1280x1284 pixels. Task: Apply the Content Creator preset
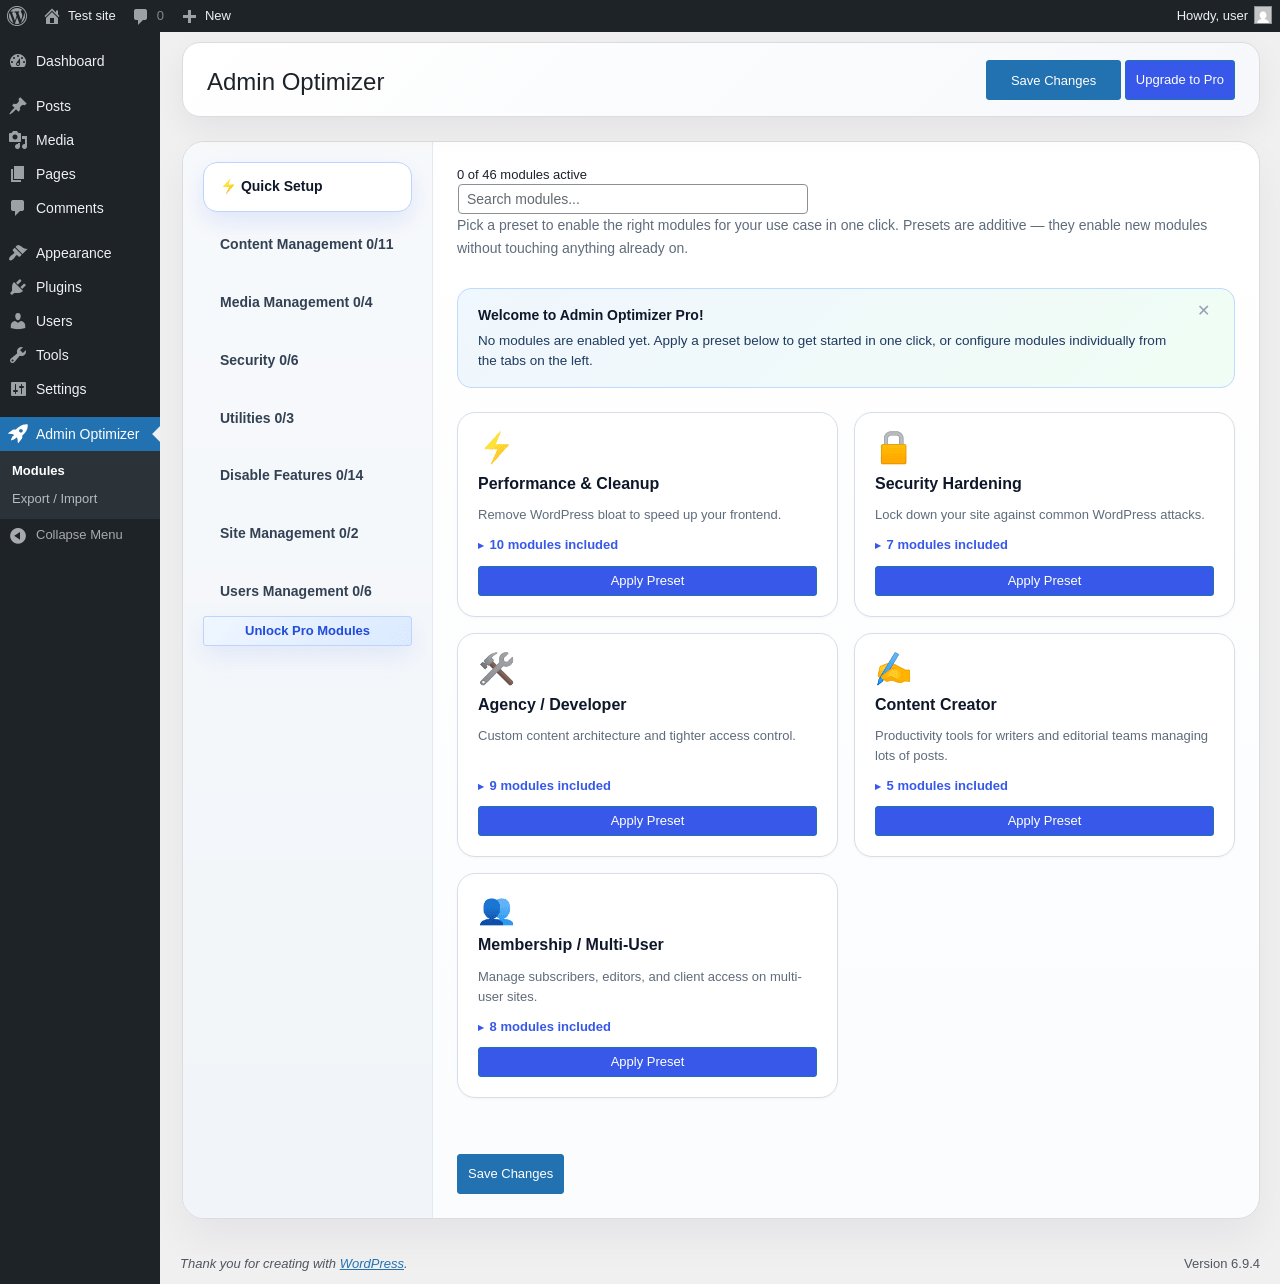tap(1044, 821)
